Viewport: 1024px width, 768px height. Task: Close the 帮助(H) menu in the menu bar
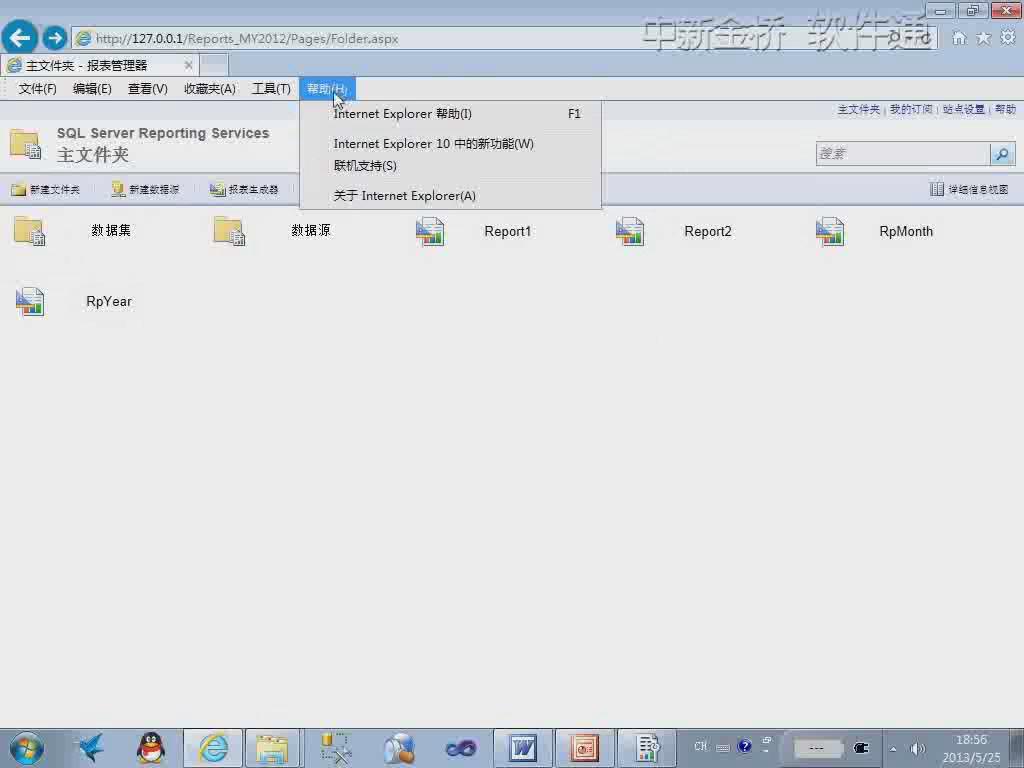coord(327,89)
